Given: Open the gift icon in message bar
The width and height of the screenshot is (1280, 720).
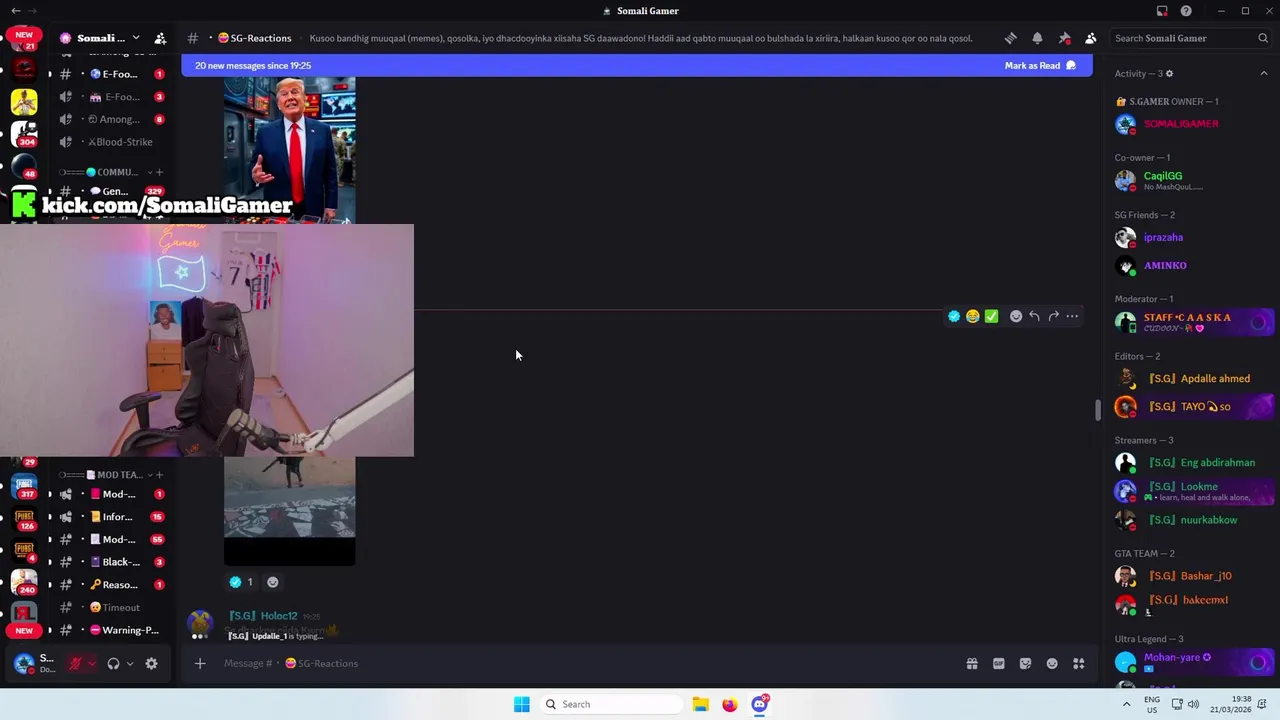Looking at the screenshot, I should (x=972, y=663).
